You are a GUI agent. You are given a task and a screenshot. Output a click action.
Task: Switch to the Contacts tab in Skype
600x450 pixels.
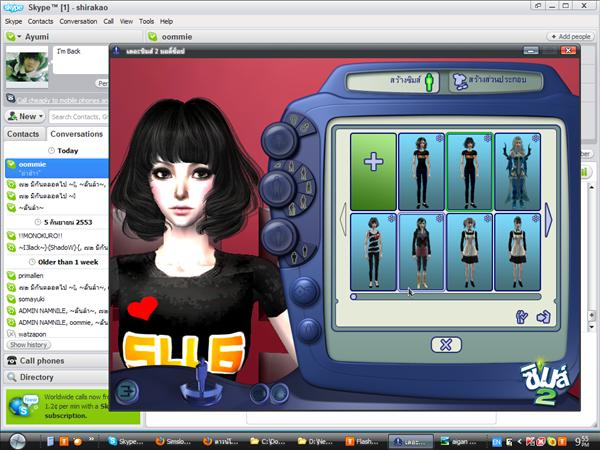coord(23,134)
